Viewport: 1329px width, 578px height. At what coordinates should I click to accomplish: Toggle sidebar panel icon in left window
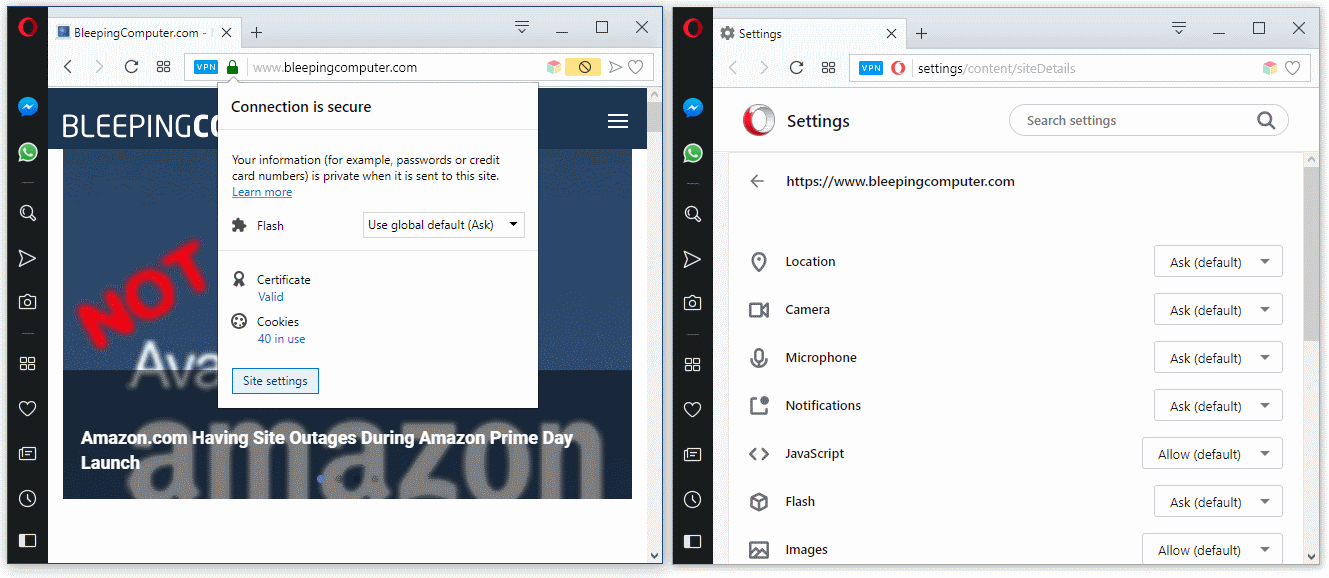[x=28, y=541]
